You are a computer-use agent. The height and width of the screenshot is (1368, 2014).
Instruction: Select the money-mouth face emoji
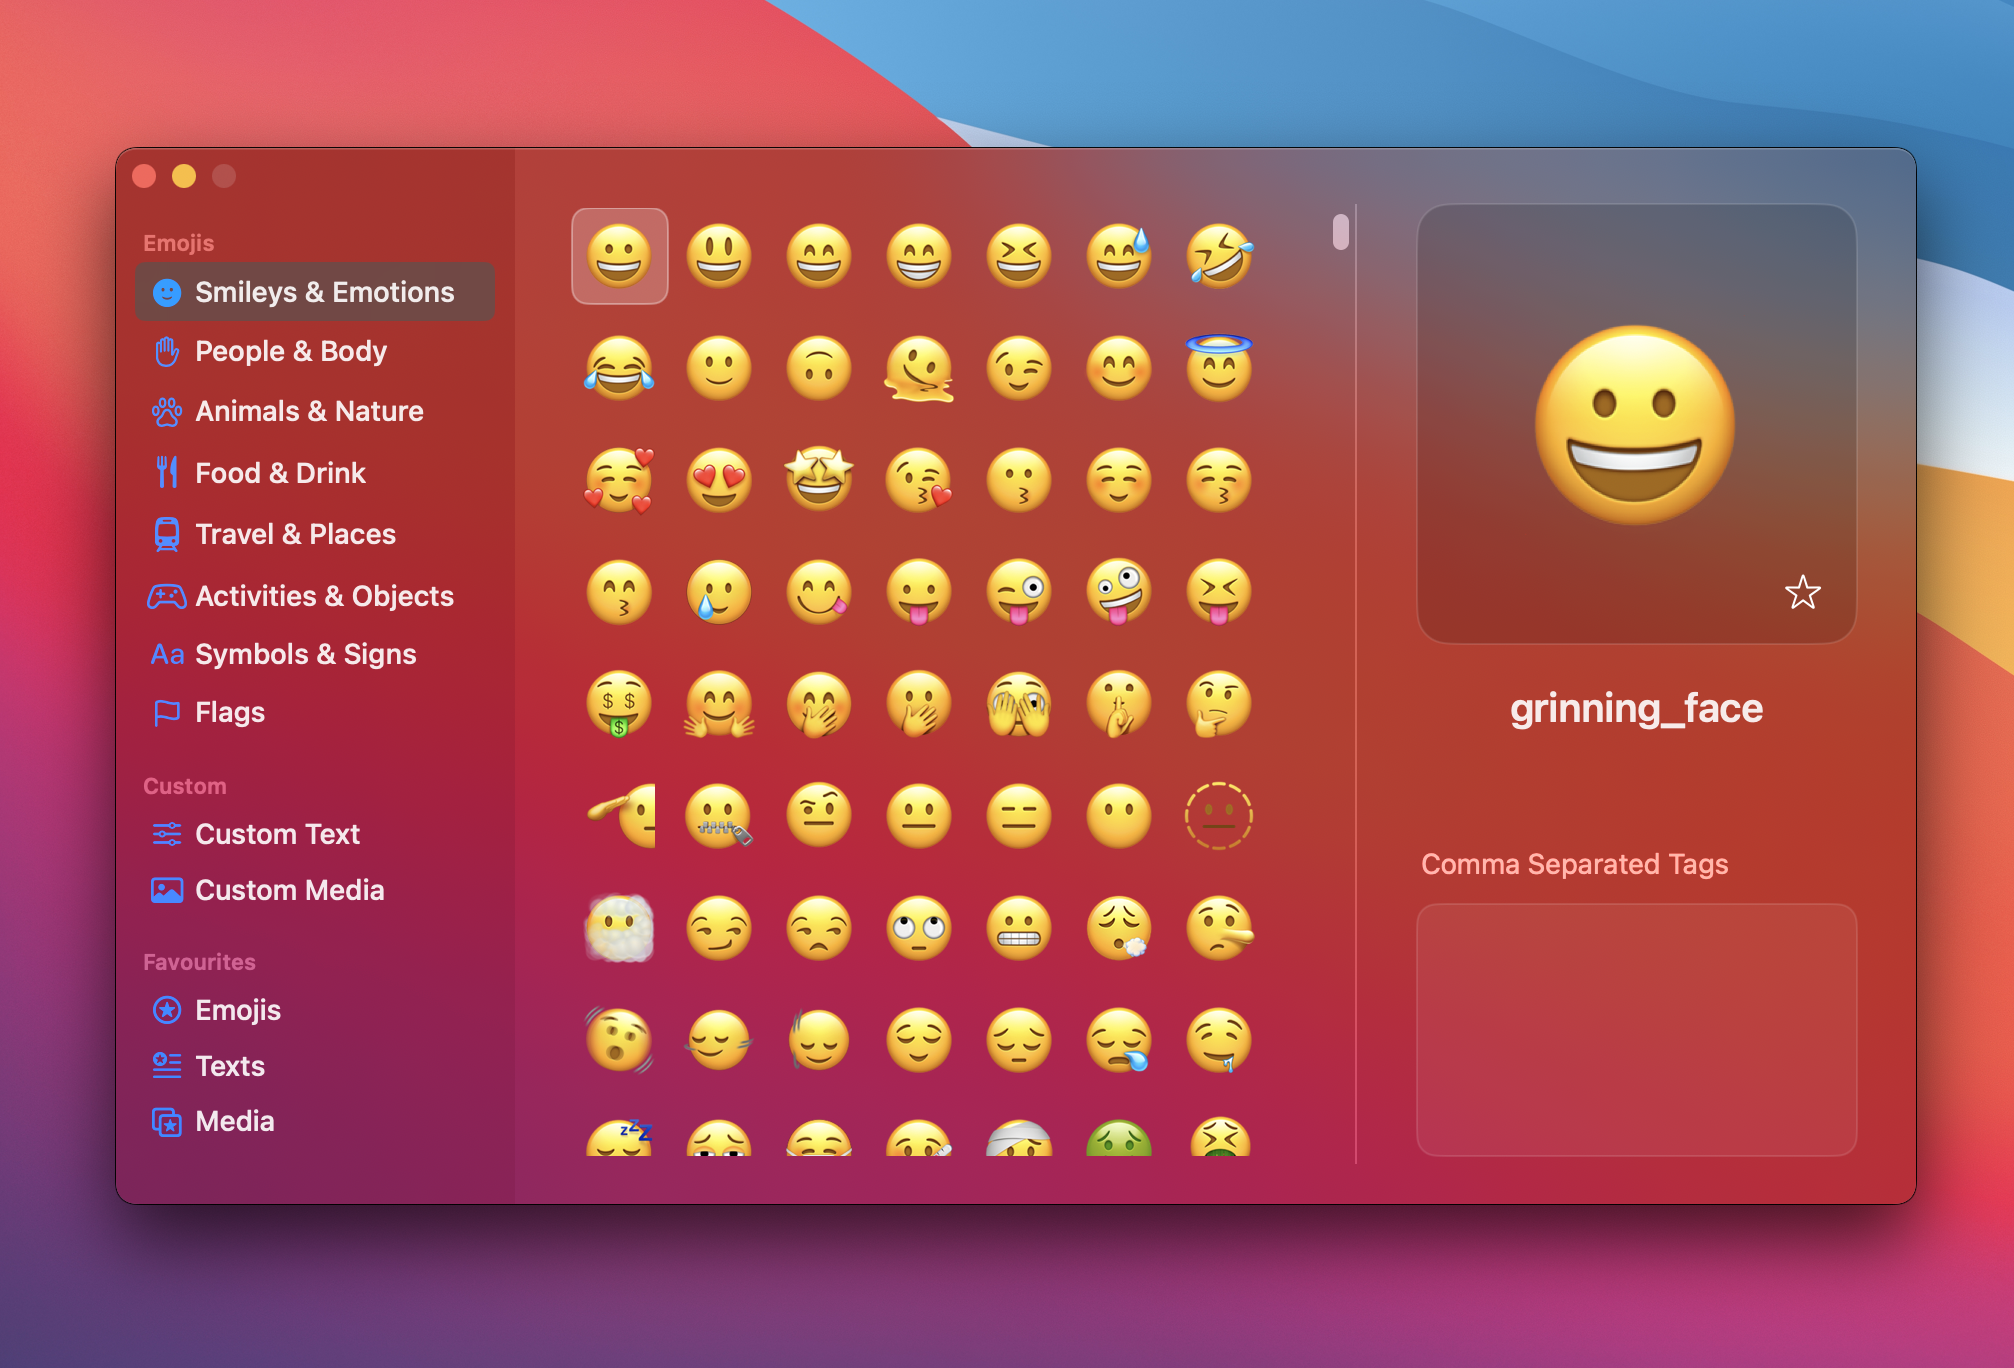pyautogui.click(x=619, y=704)
